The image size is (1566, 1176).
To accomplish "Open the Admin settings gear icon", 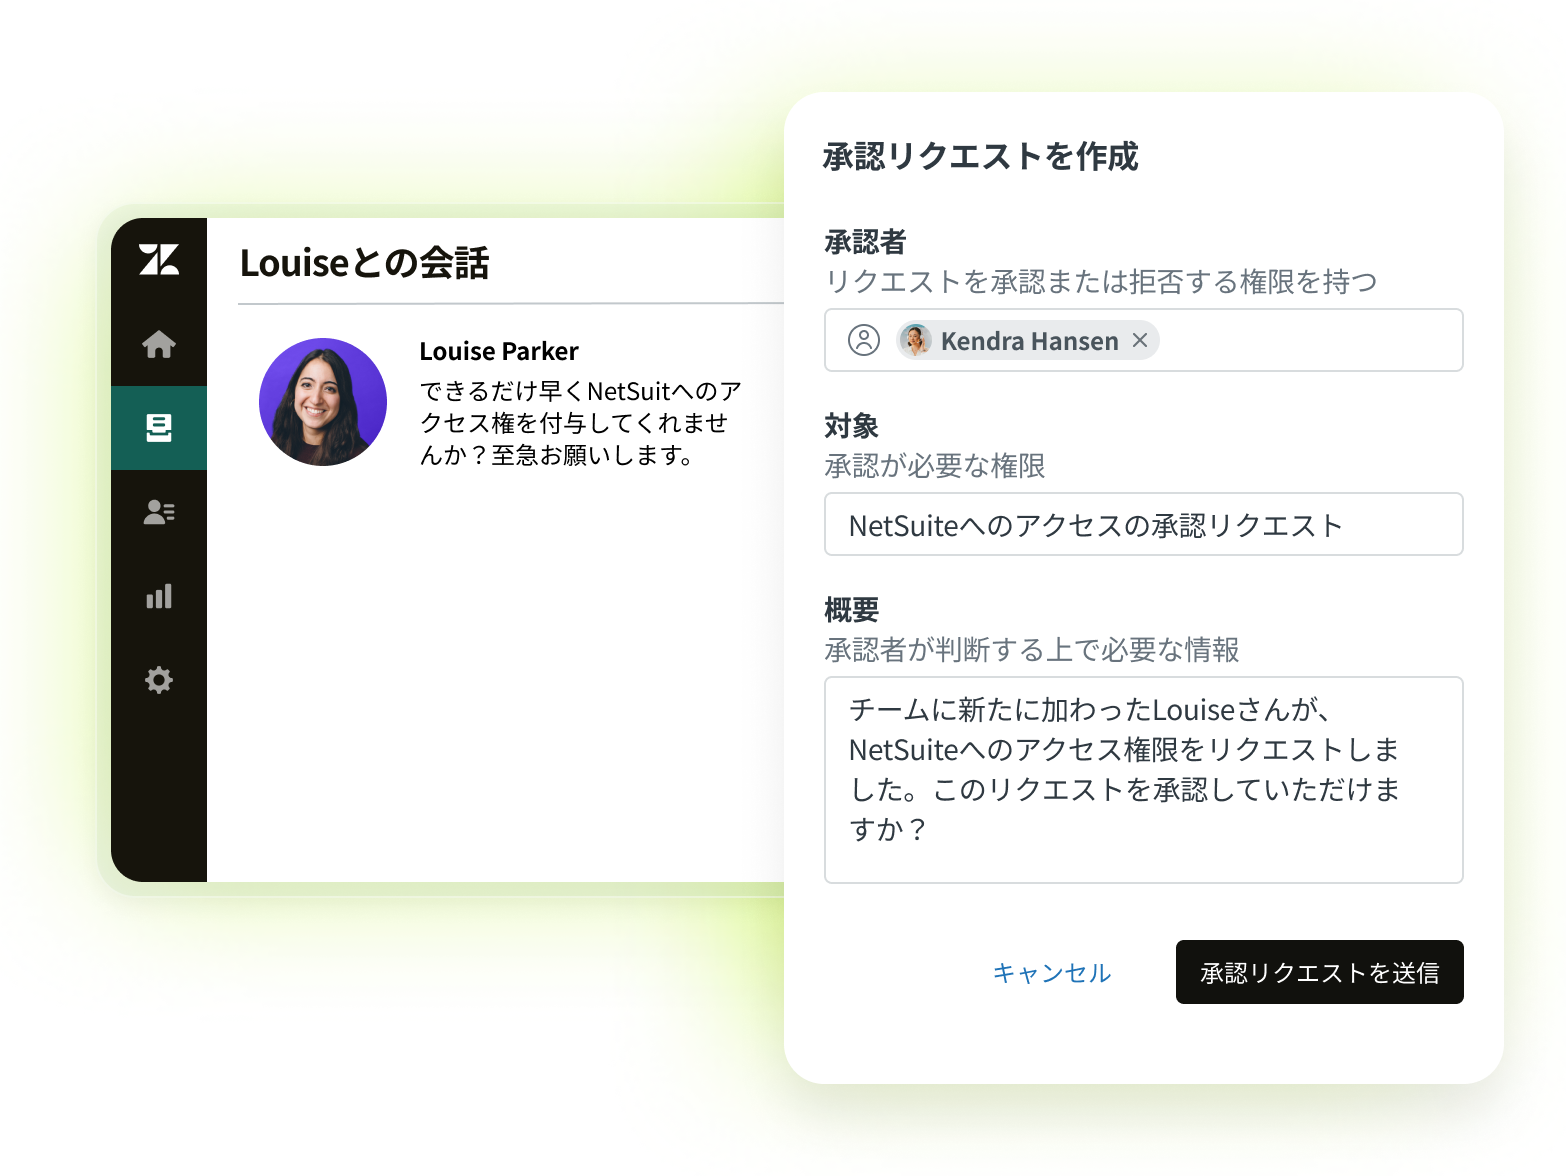I will point(159,681).
